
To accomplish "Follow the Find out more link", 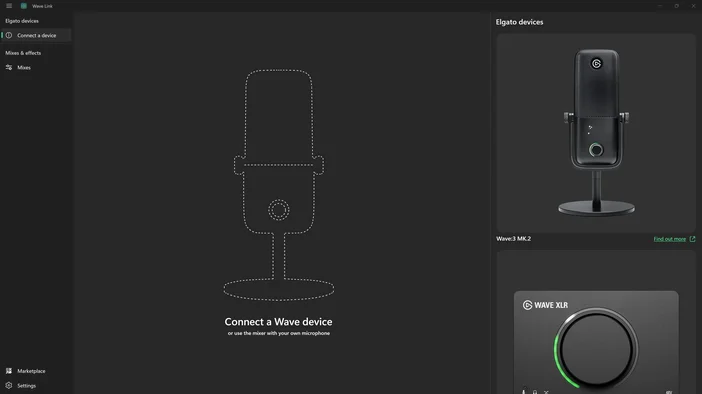I will [669, 239].
